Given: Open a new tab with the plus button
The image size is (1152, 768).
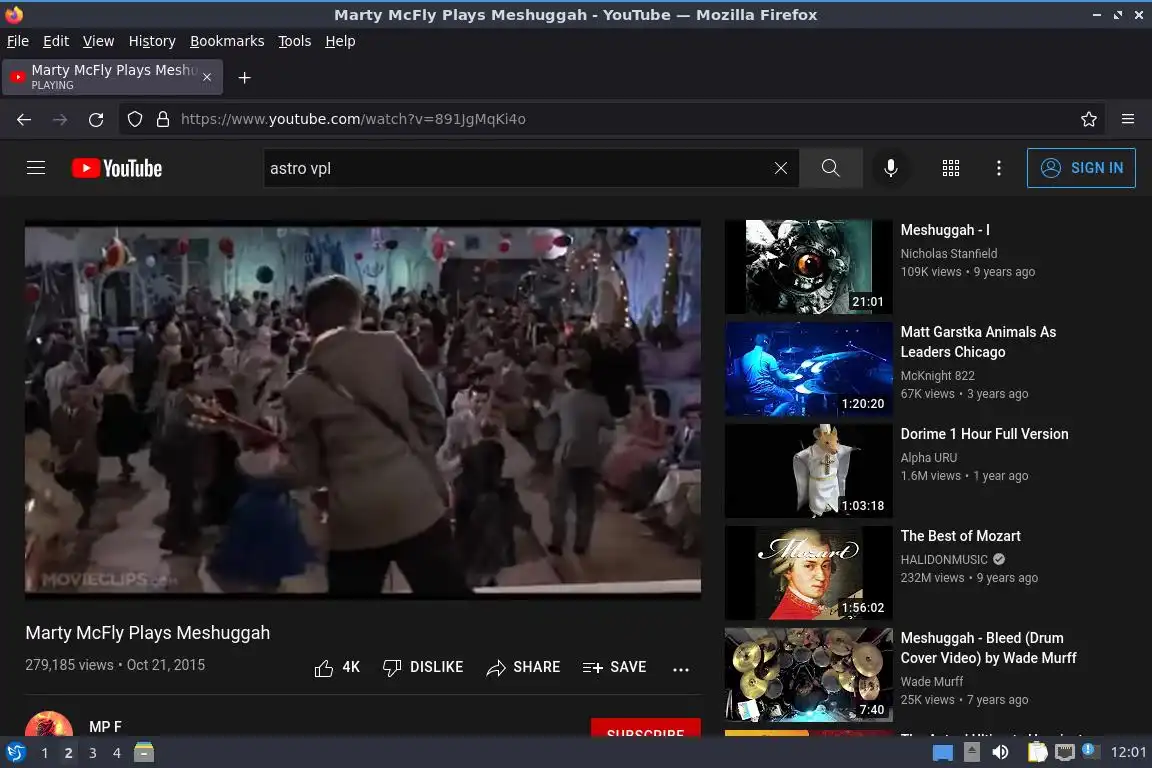Looking at the screenshot, I should click(245, 78).
